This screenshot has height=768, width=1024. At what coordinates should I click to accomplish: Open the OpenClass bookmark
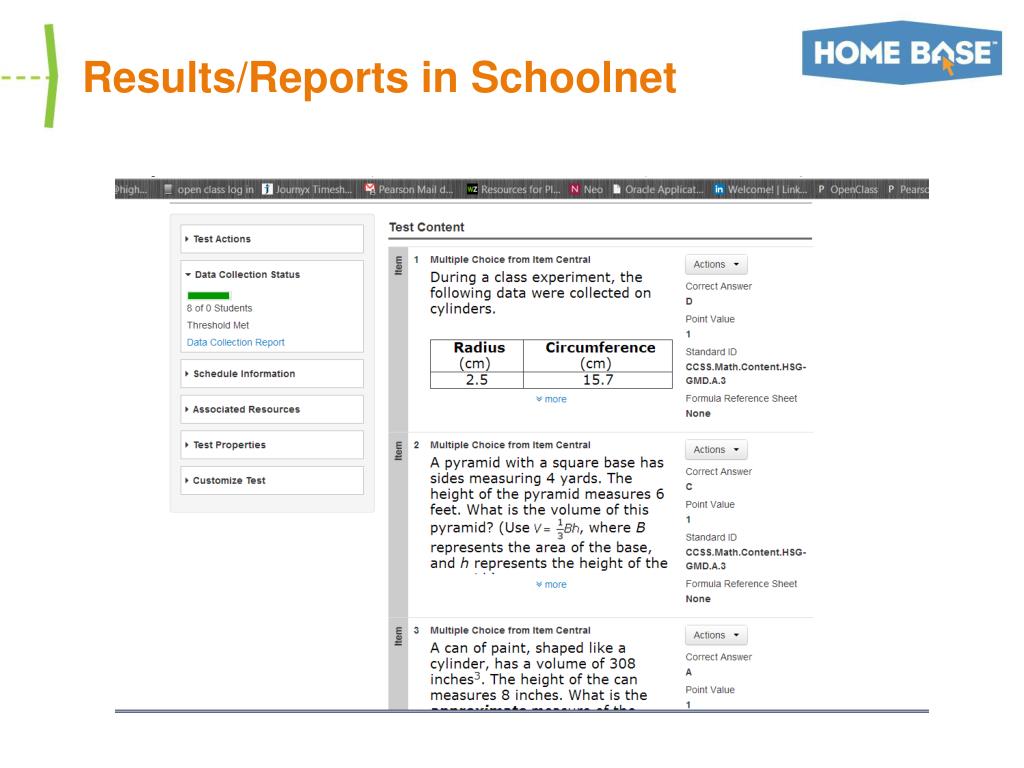pos(848,189)
